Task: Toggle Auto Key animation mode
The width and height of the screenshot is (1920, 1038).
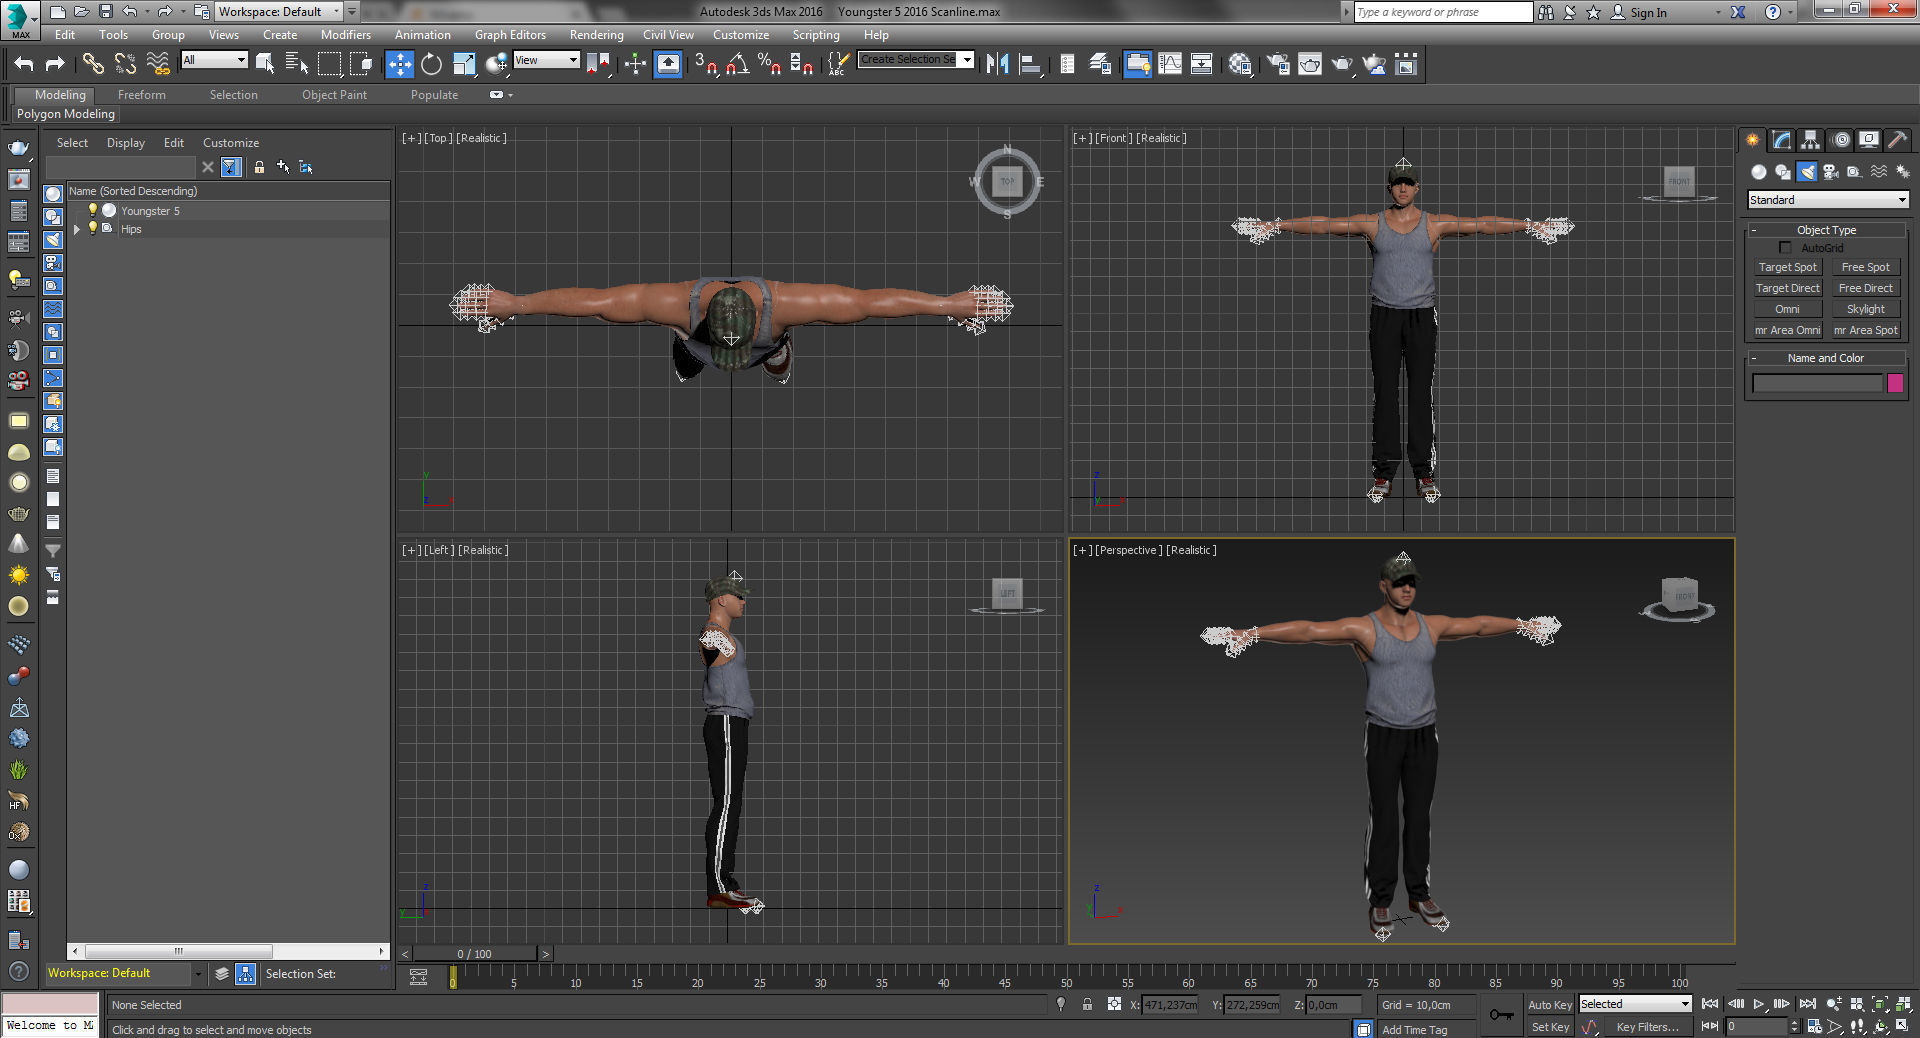Action: (x=1550, y=1005)
